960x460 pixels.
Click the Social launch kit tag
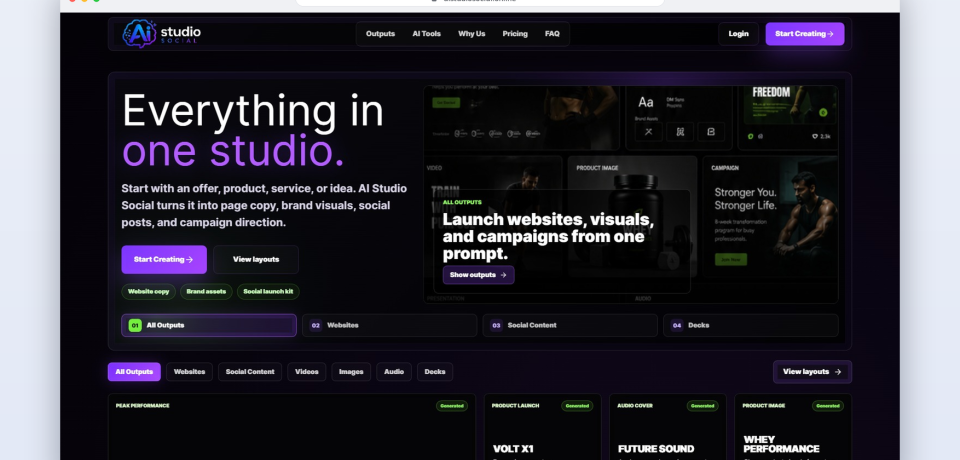268,292
